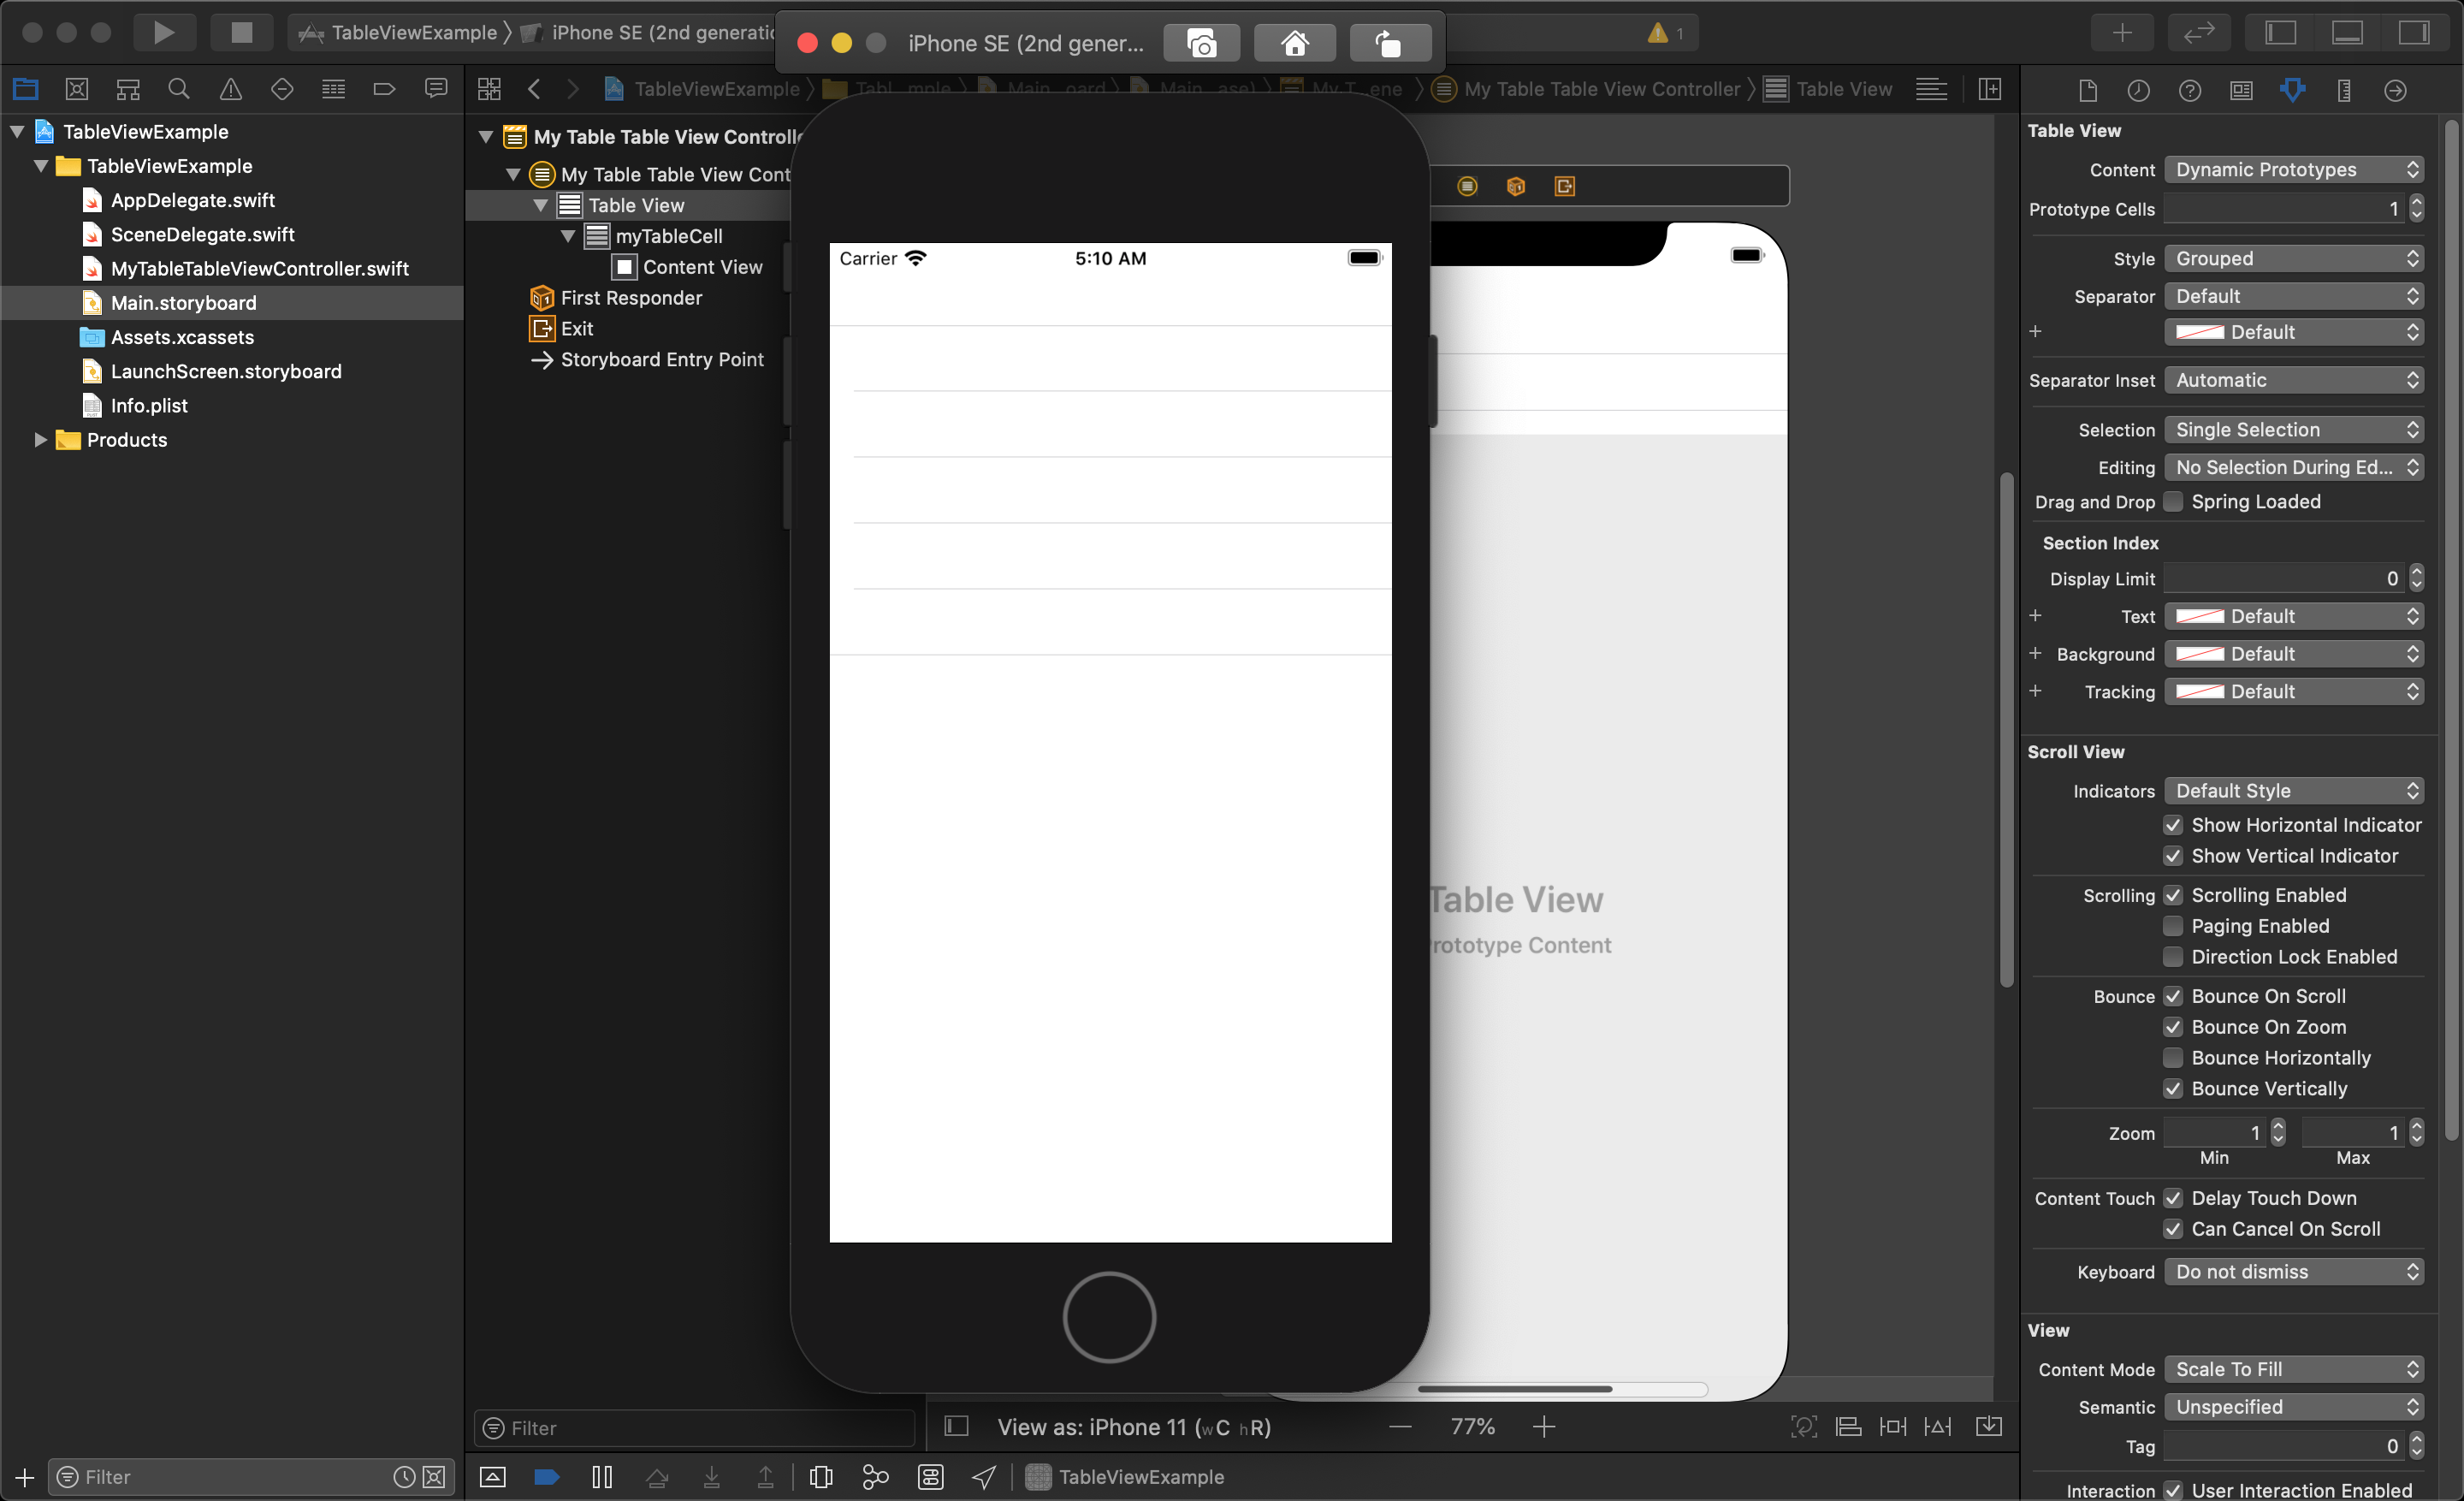Toggle Bounce On Scroll
This screenshot has height=1501, width=2464.
click(2173, 996)
